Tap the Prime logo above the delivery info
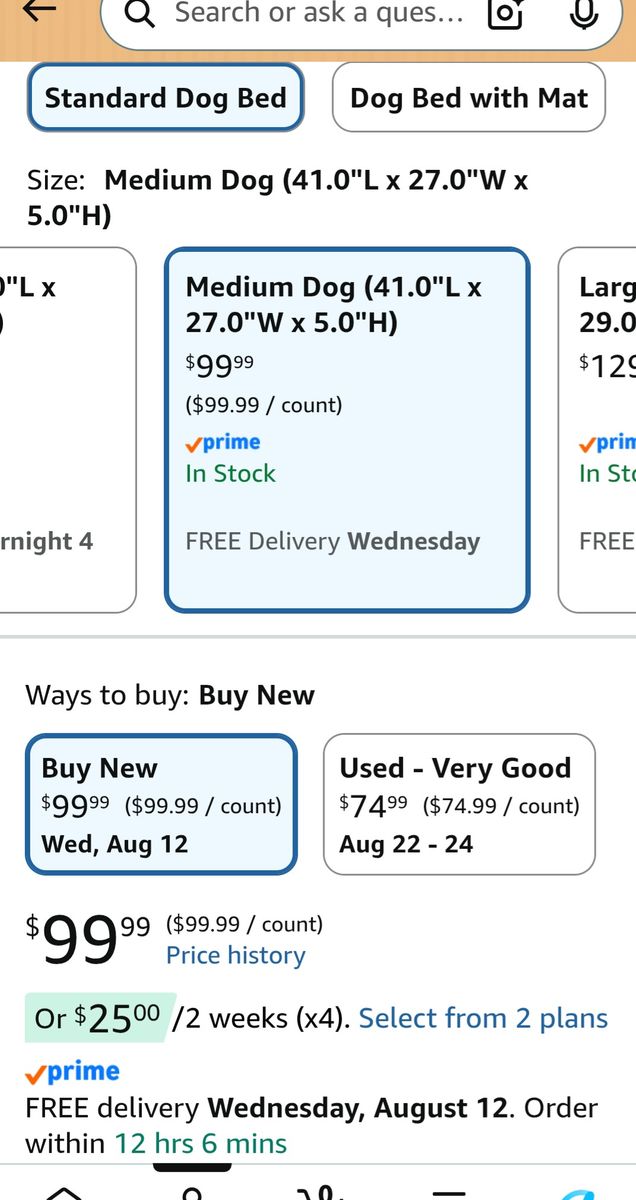This screenshot has width=636, height=1200. [x=72, y=1072]
